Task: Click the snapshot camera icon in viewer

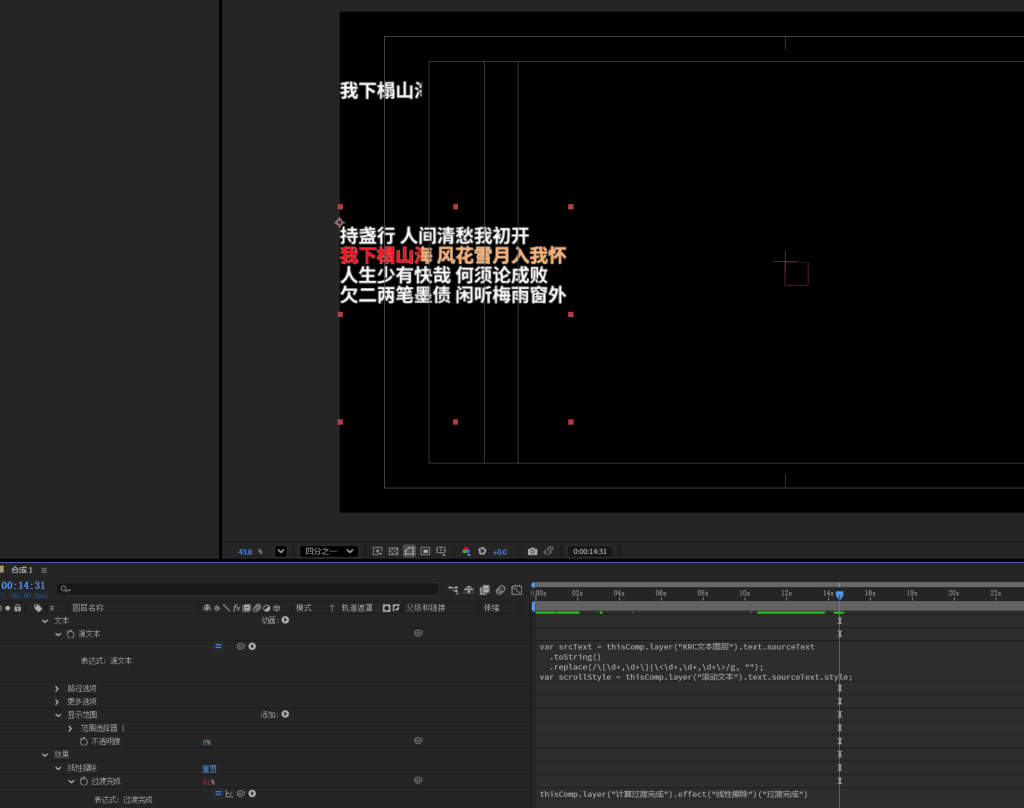Action: (x=532, y=551)
